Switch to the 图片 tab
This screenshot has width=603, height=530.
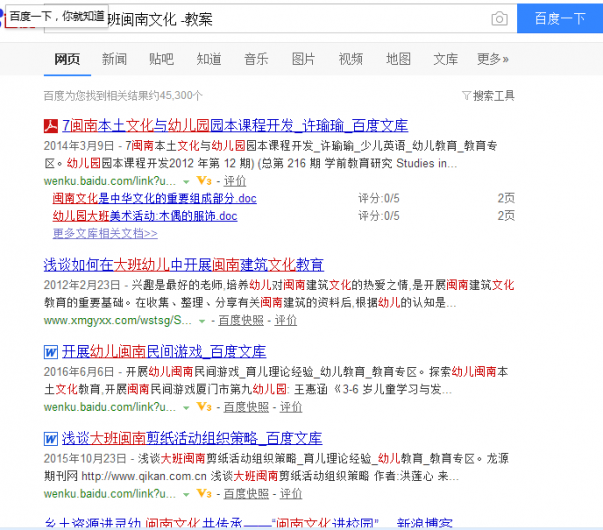tap(303, 59)
